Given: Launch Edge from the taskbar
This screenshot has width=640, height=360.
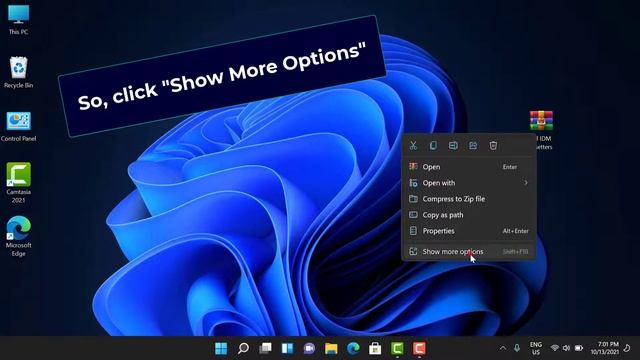Looking at the screenshot, I should coord(353,349).
